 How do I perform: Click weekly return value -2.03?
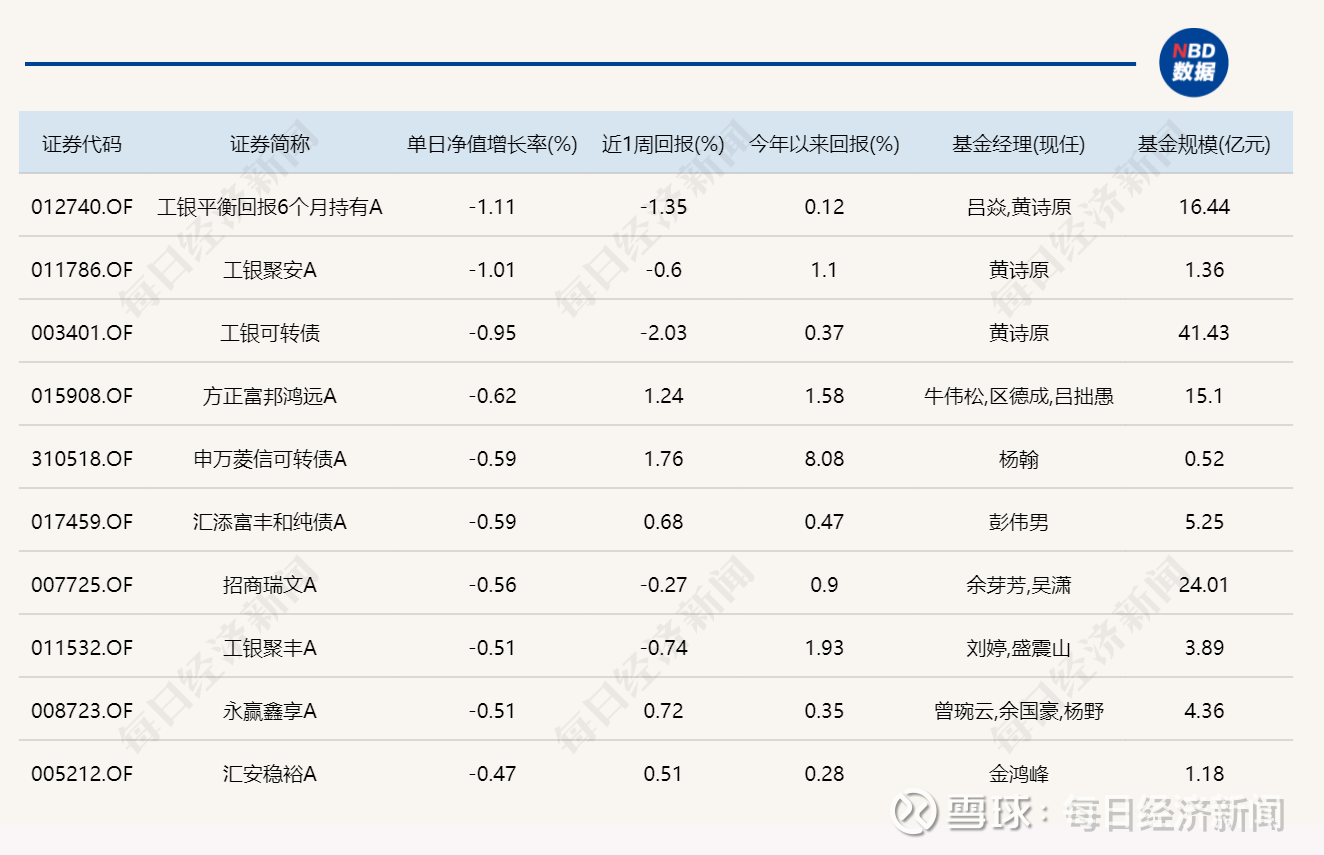(x=663, y=333)
